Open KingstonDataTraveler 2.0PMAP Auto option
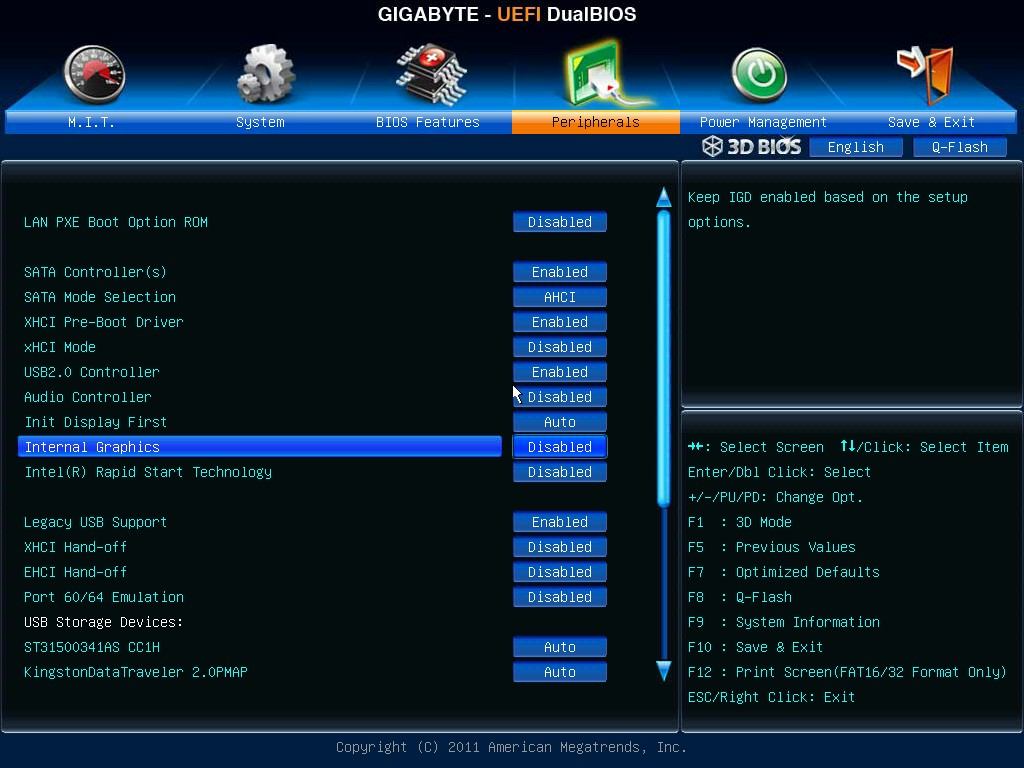Viewport: 1024px width, 768px height. [560, 672]
